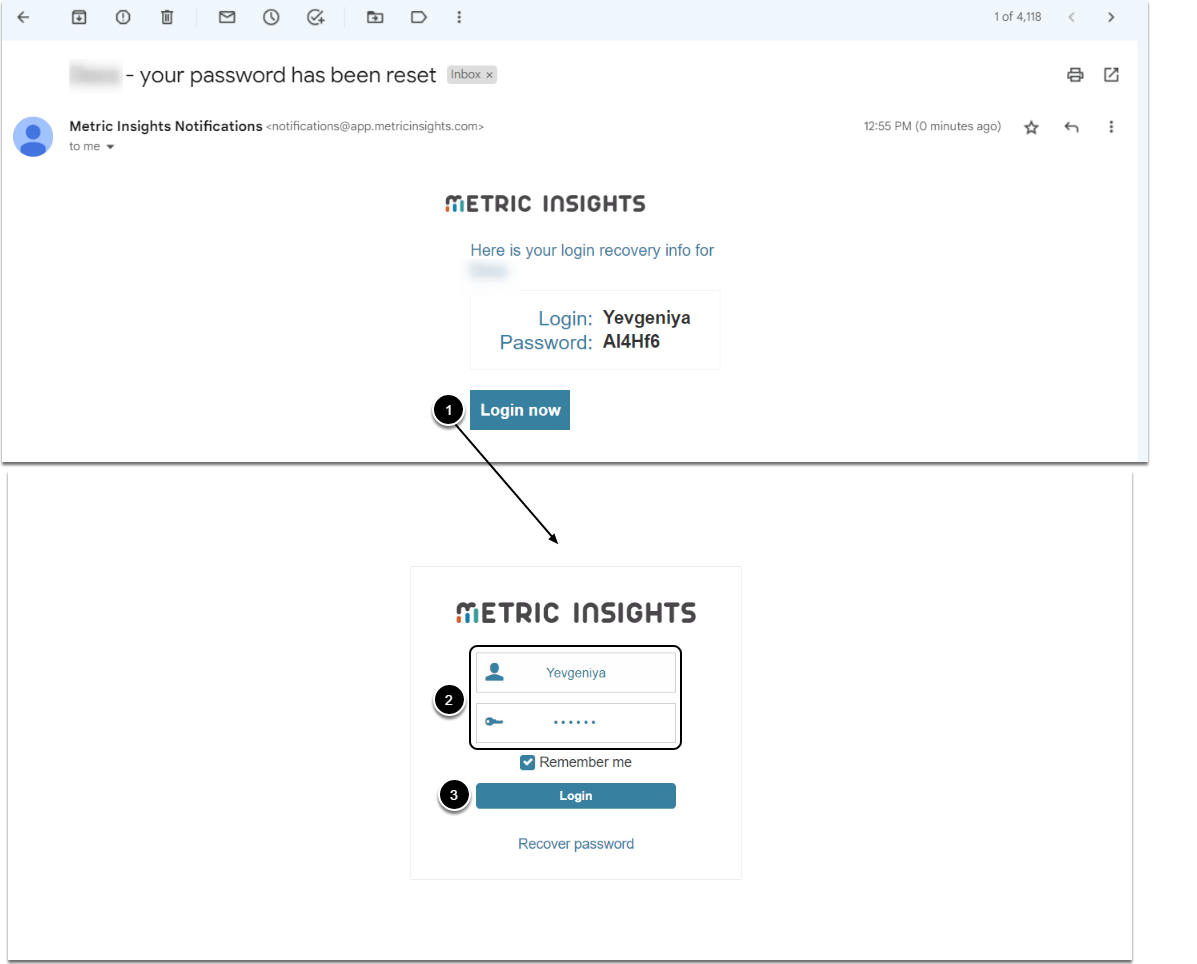The image size is (1197, 964).
Task: Click the Login now button
Action: tap(520, 410)
